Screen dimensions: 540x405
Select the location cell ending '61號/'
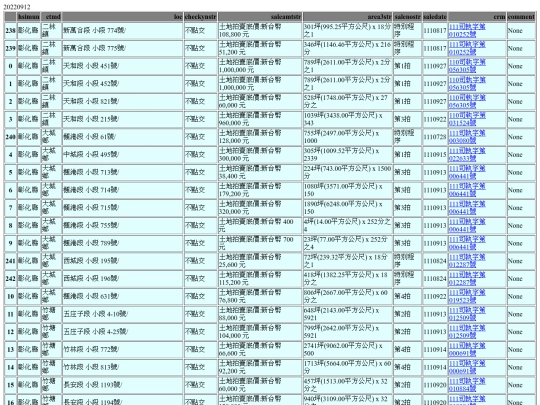pos(122,137)
